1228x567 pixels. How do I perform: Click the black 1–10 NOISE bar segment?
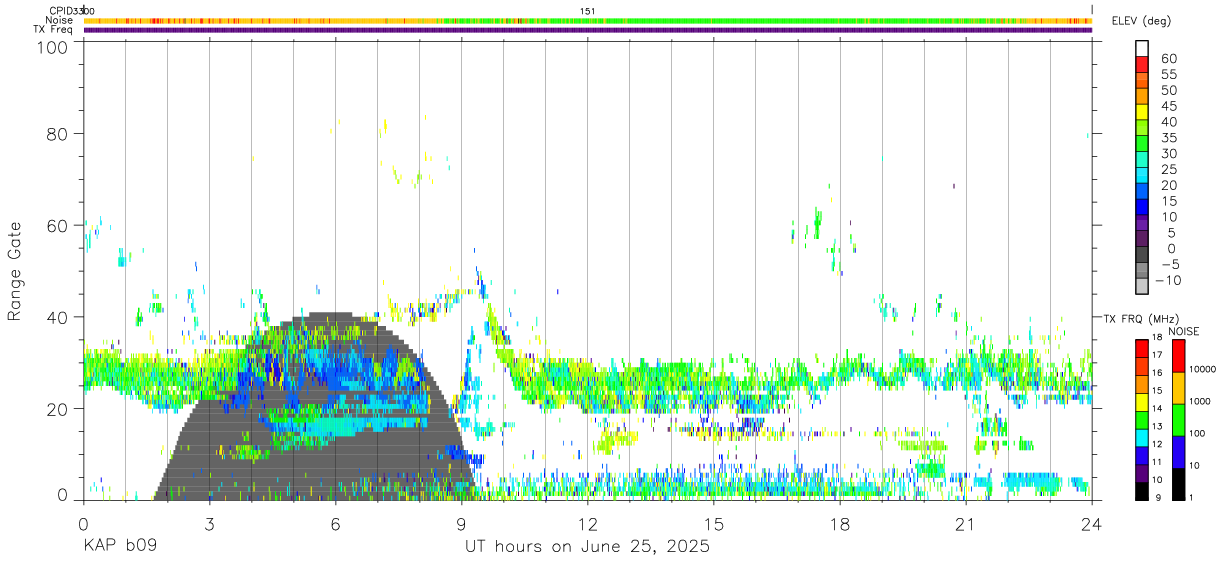pos(1178,483)
